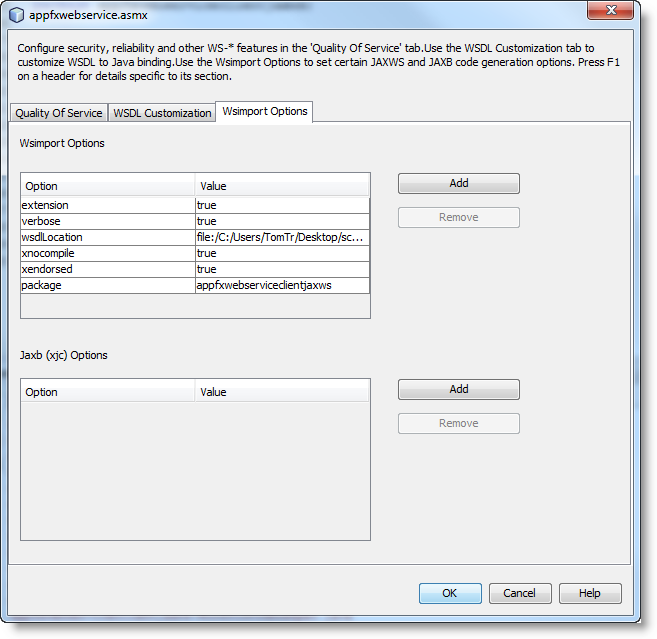
Task: Switch to the Quality Of Service tab
Action: (x=58, y=113)
